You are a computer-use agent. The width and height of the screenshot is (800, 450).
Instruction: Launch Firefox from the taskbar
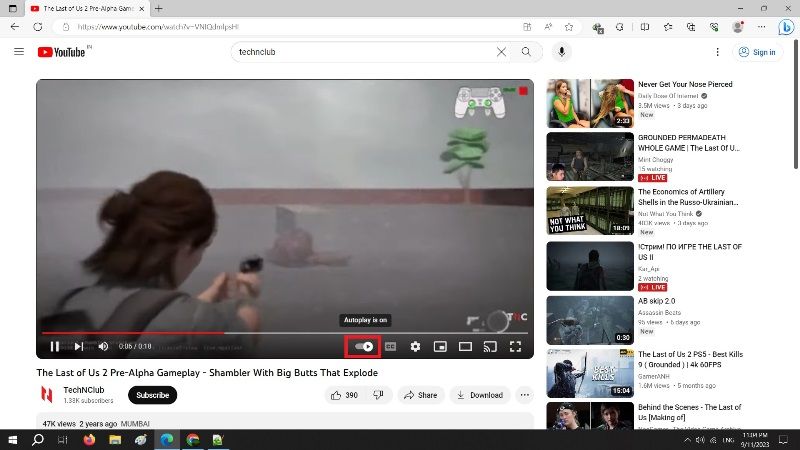[89, 440]
